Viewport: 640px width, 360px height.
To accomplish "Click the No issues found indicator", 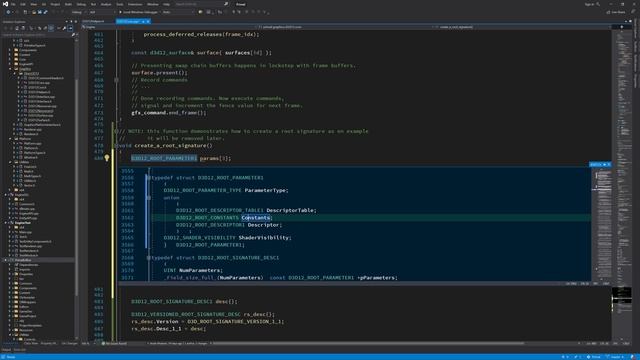I will (x=115, y=344).
